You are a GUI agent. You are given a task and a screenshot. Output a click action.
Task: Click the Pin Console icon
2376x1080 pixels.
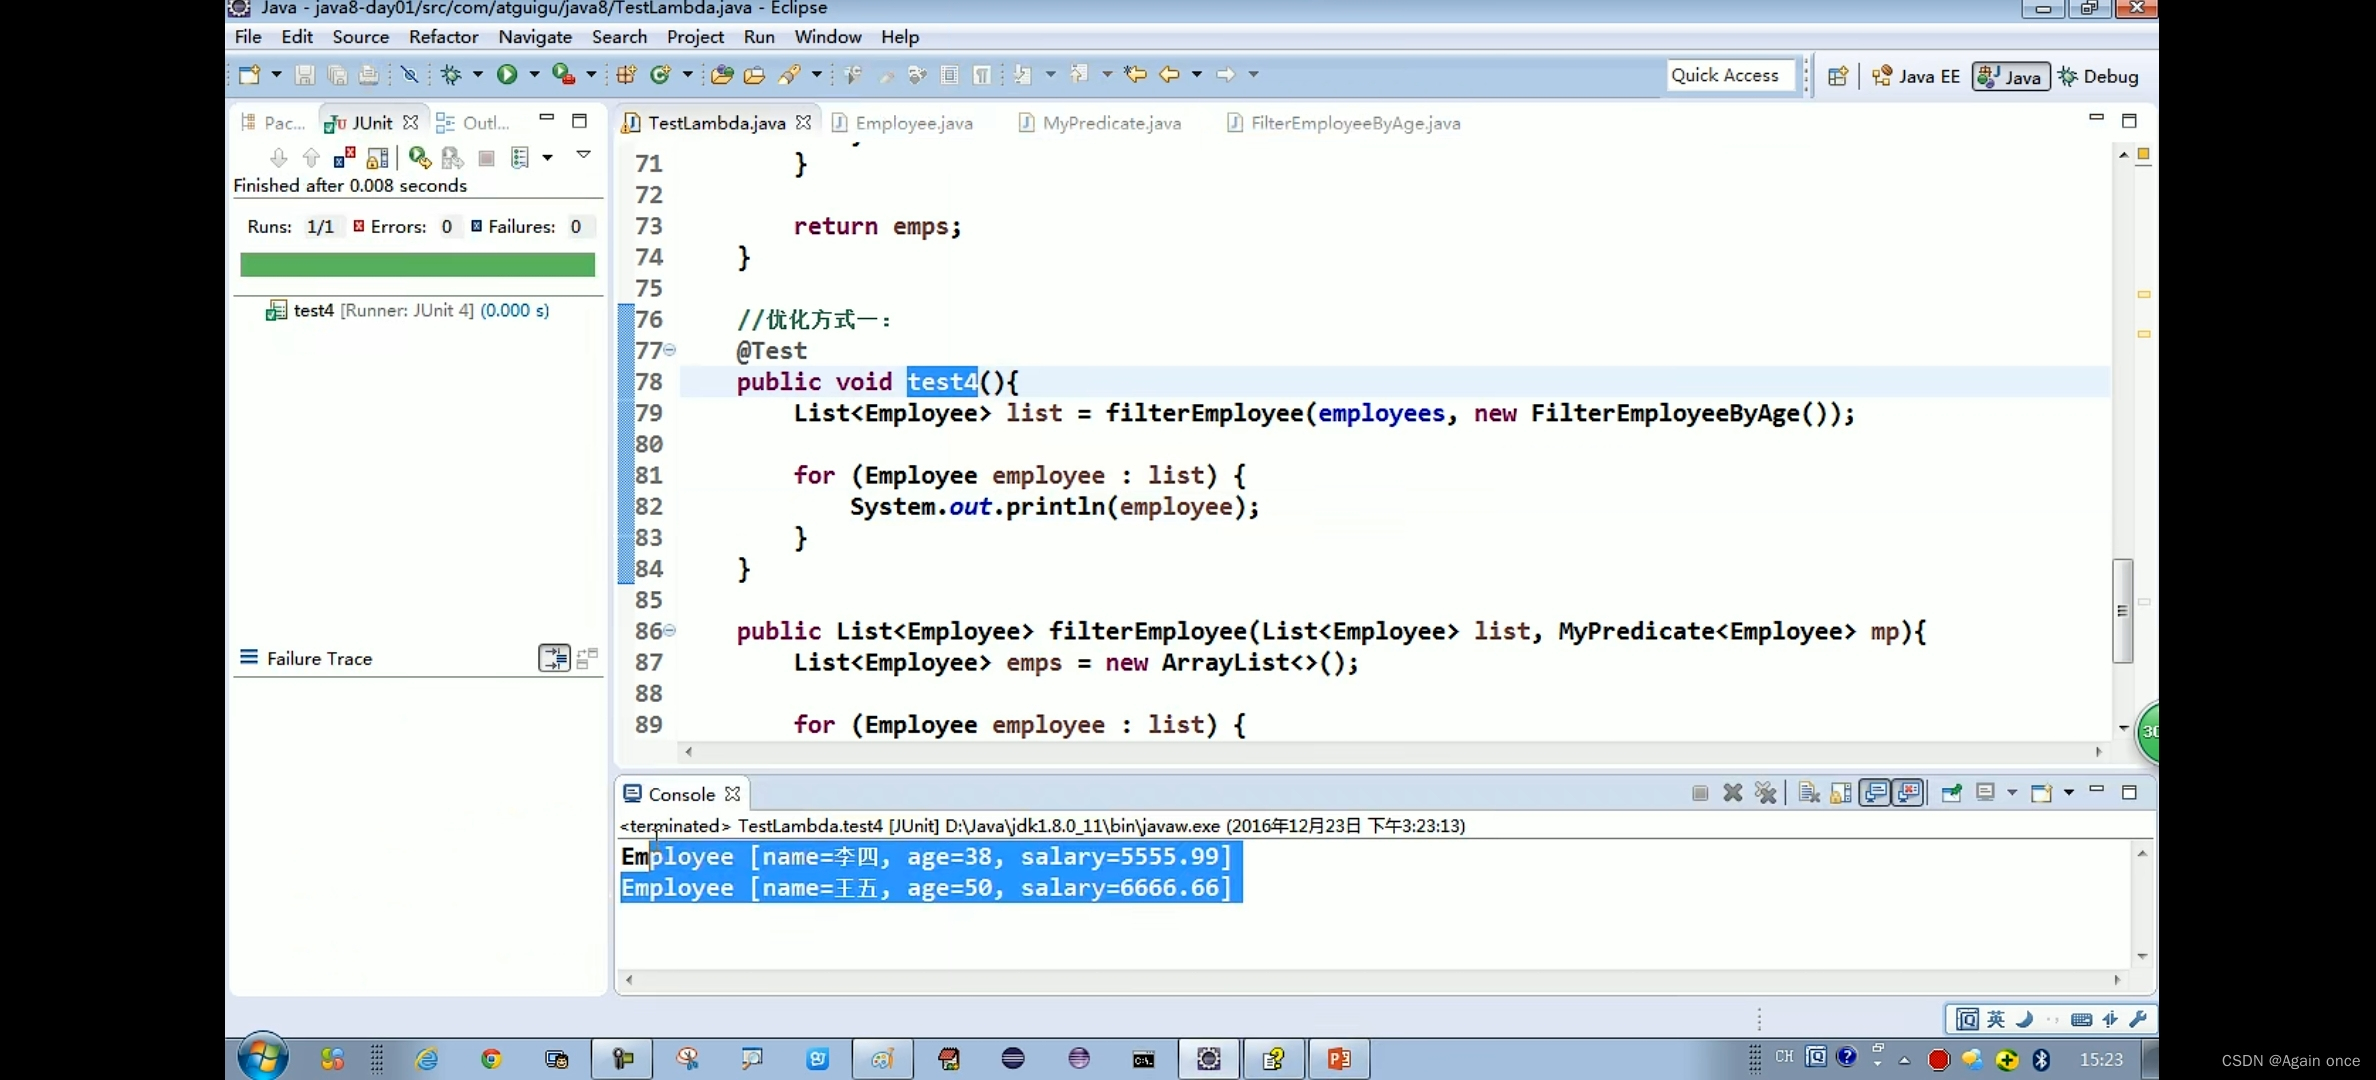click(x=1951, y=793)
